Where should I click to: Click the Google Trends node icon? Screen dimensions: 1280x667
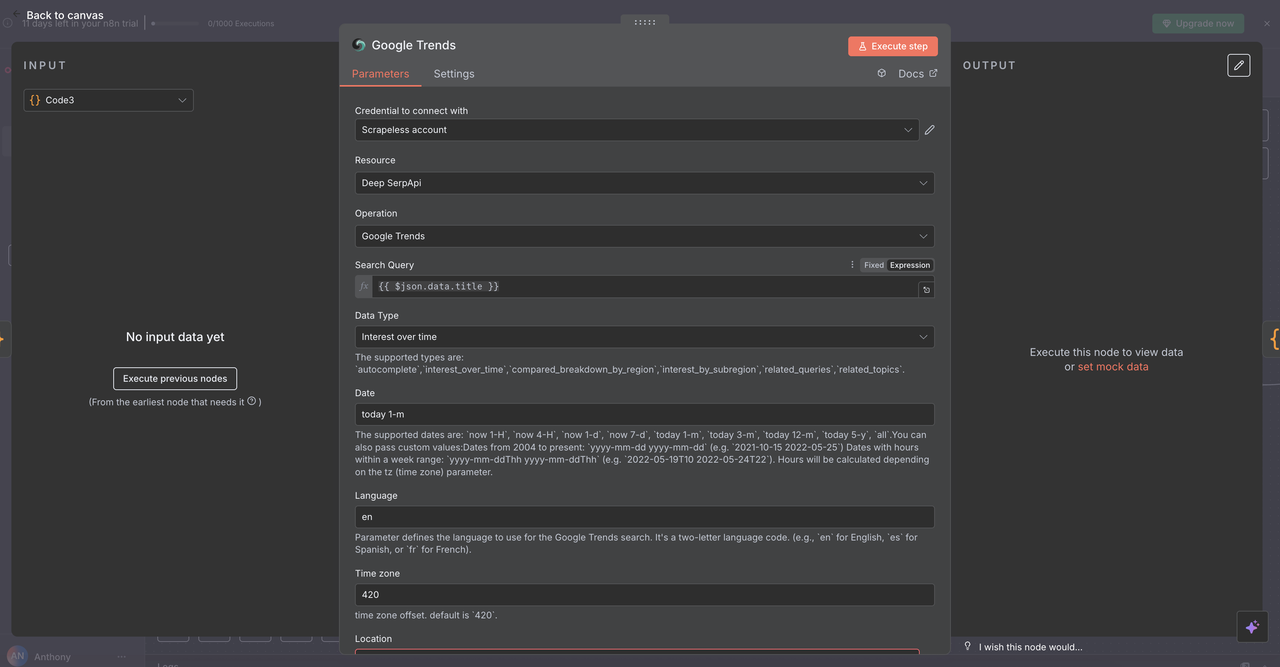[359, 45]
